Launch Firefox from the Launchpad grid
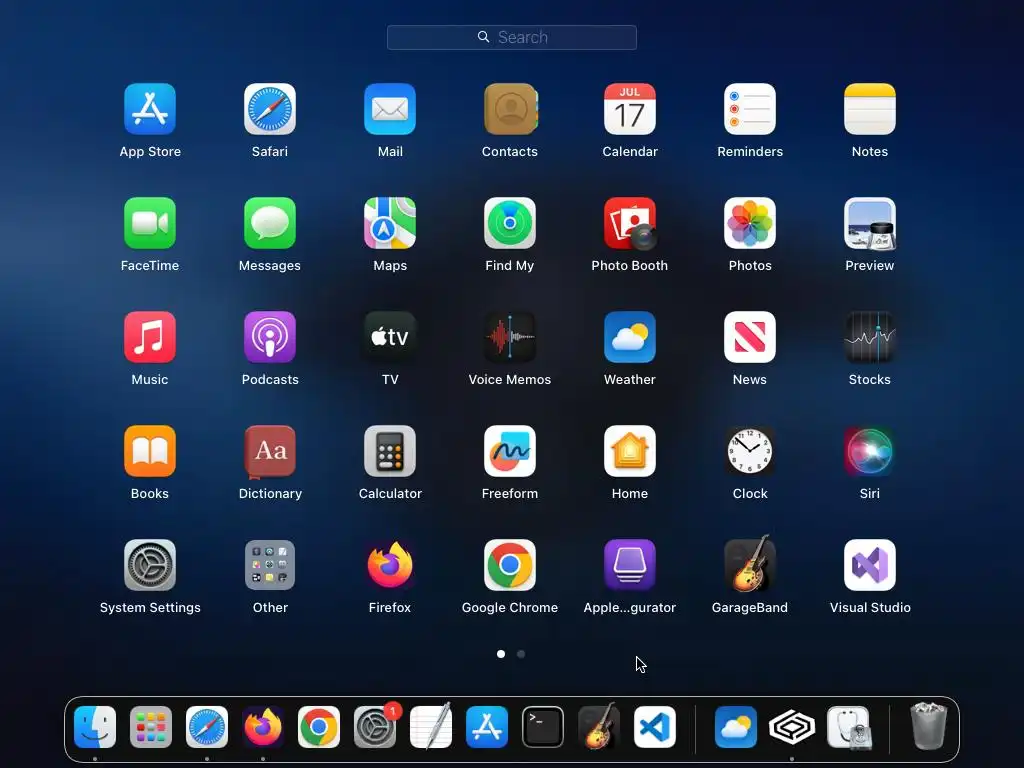 pos(390,565)
